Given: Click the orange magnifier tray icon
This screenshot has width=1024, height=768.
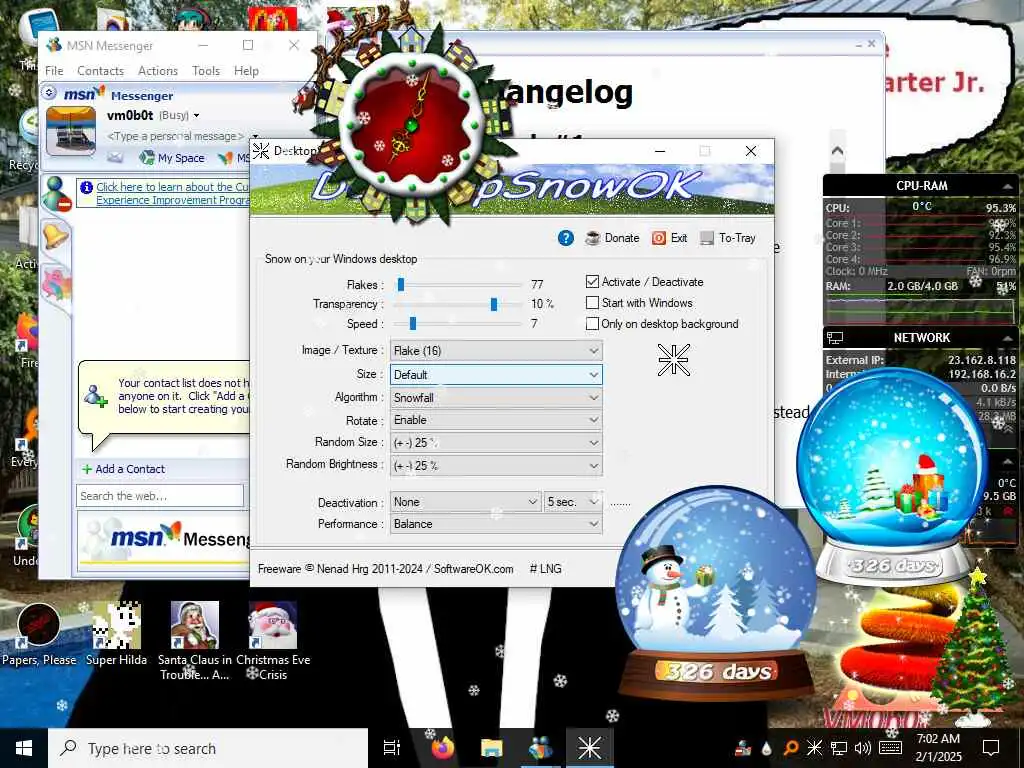Looking at the screenshot, I should (790, 748).
